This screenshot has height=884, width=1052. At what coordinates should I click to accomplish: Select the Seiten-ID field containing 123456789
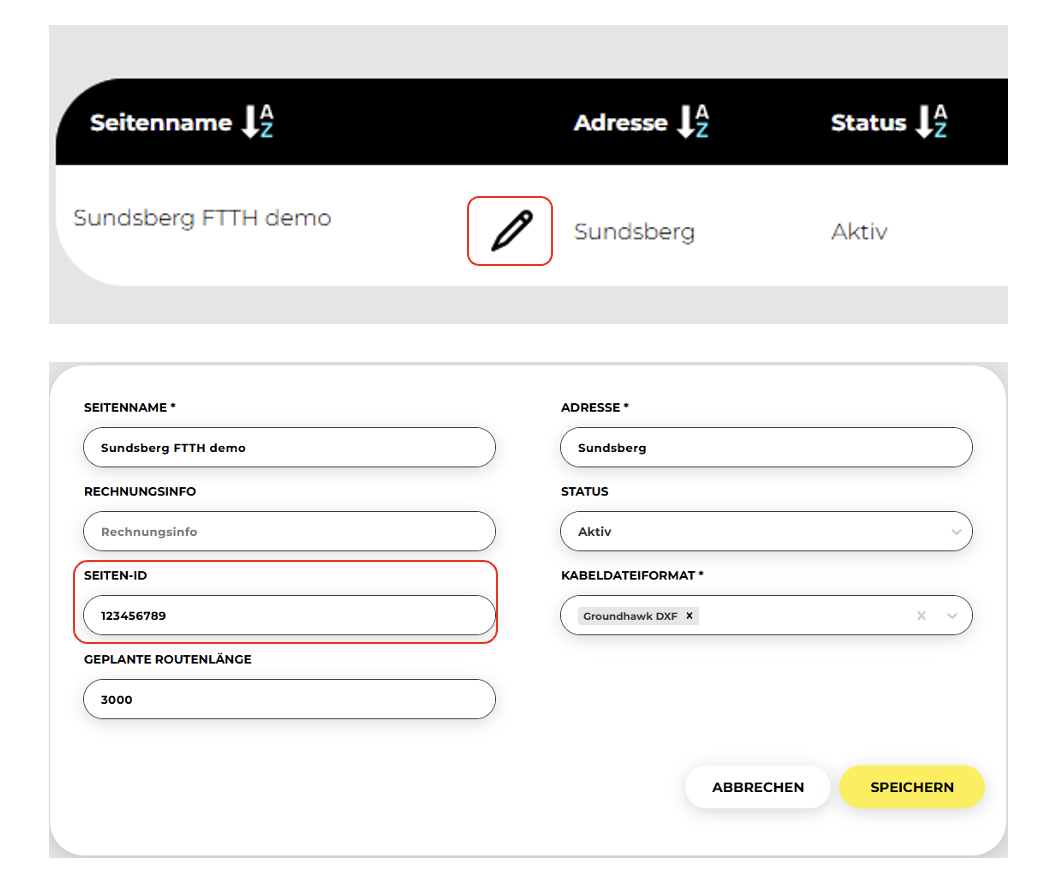289,616
